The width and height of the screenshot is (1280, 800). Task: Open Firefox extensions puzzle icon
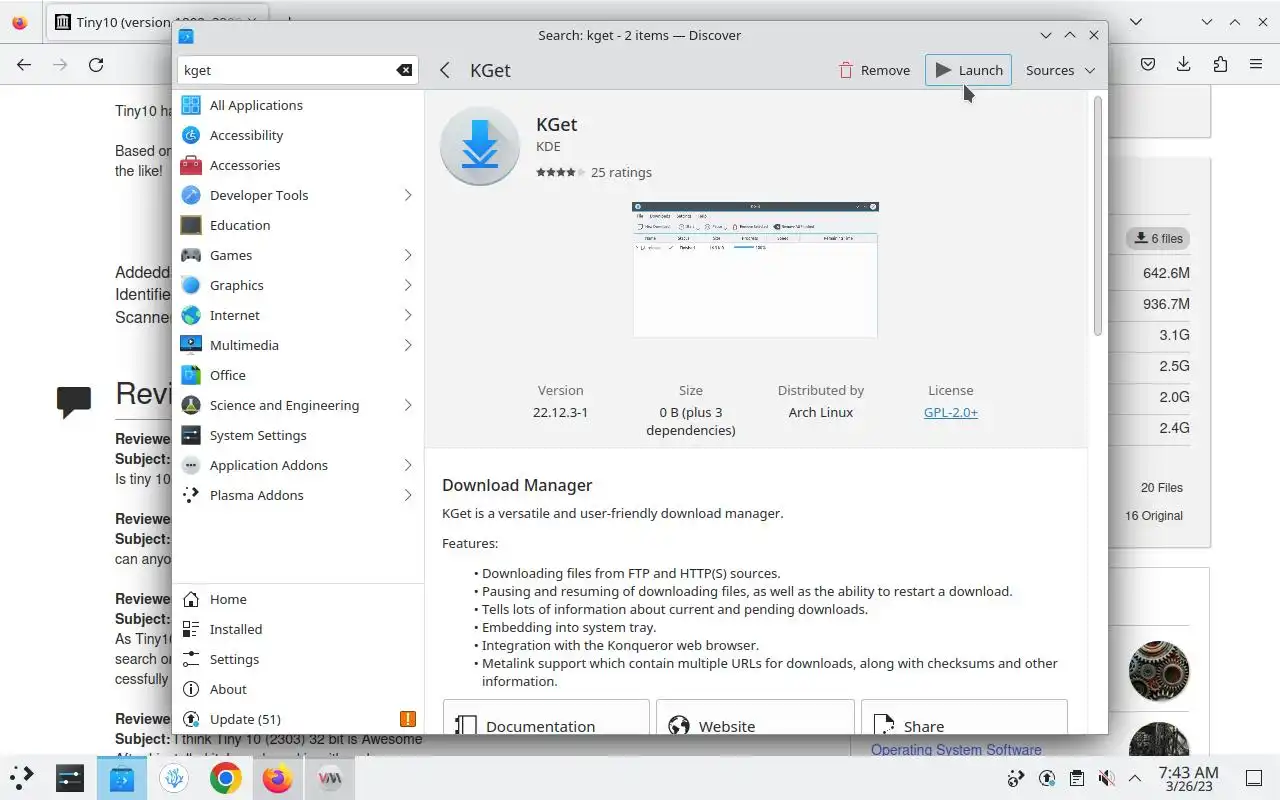coord(1219,64)
